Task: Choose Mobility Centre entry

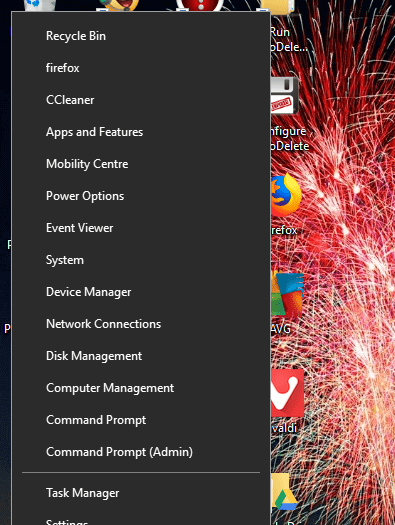Action: pyautogui.click(x=141, y=164)
